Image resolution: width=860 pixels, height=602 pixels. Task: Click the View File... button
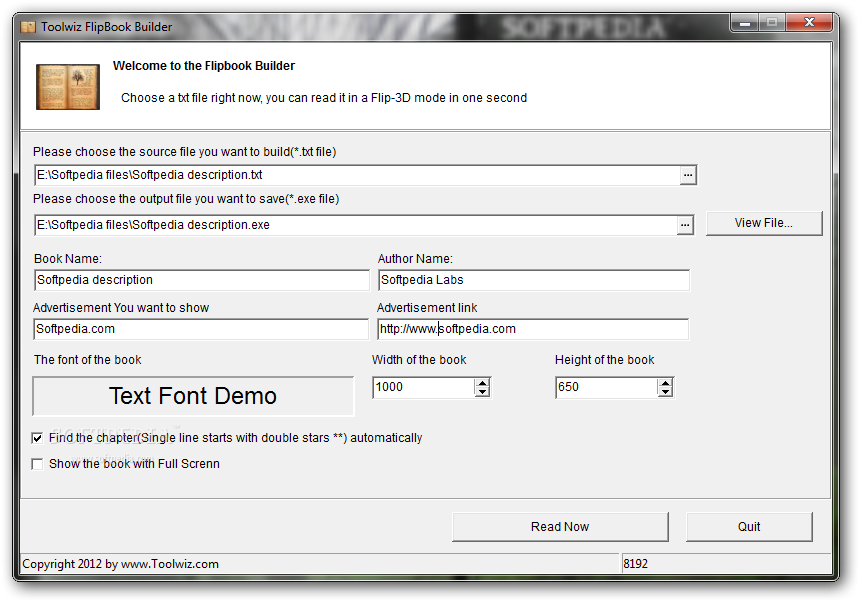(764, 223)
